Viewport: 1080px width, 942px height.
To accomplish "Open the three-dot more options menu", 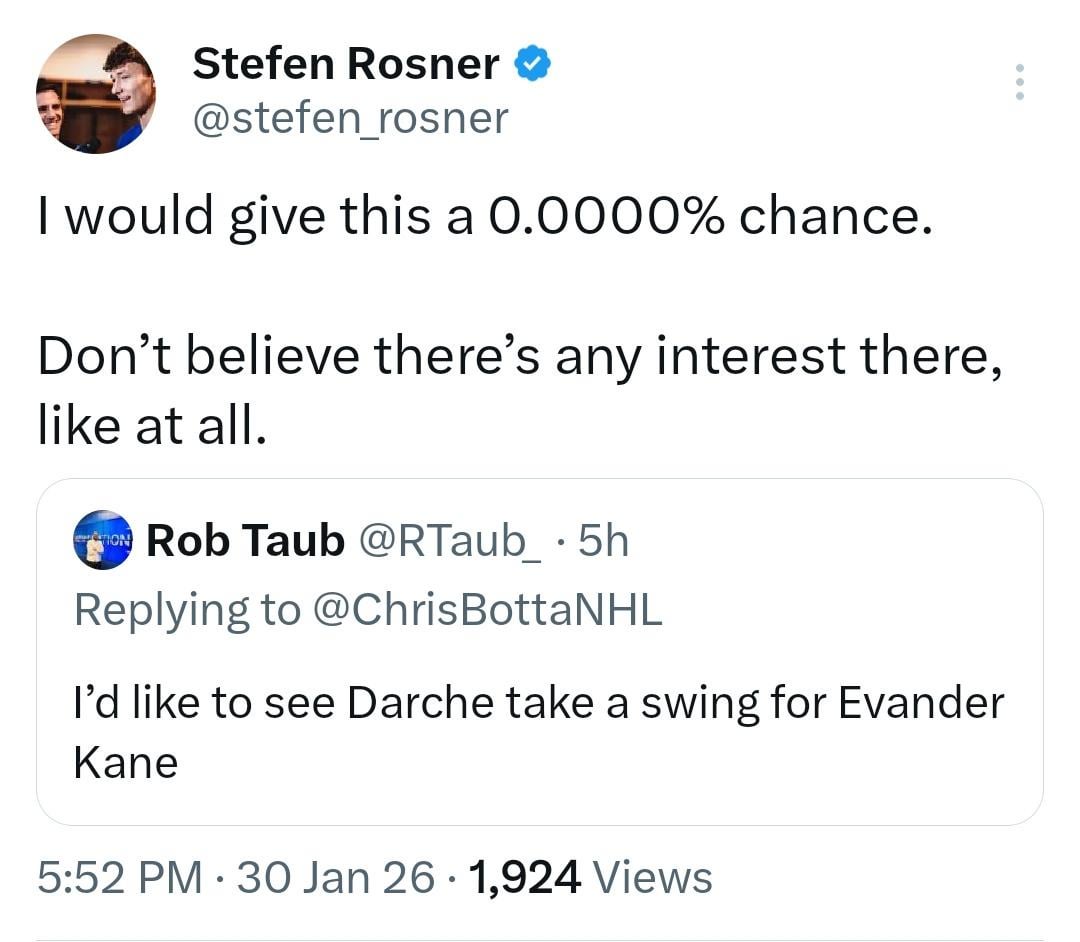I will click(1019, 82).
